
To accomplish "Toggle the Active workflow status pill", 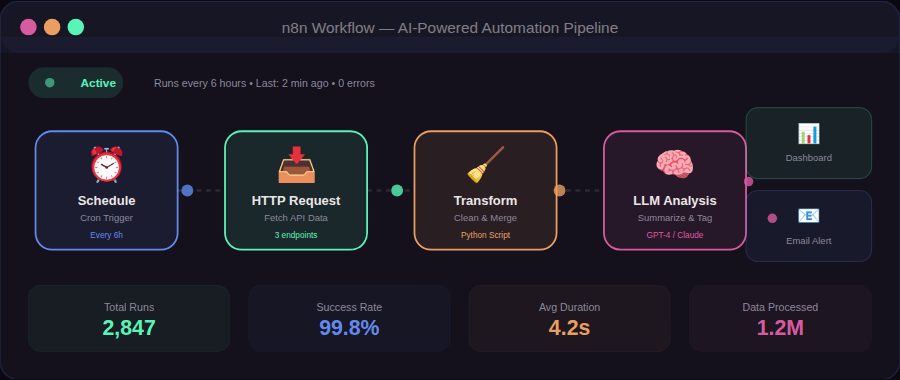I will pos(76,83).
